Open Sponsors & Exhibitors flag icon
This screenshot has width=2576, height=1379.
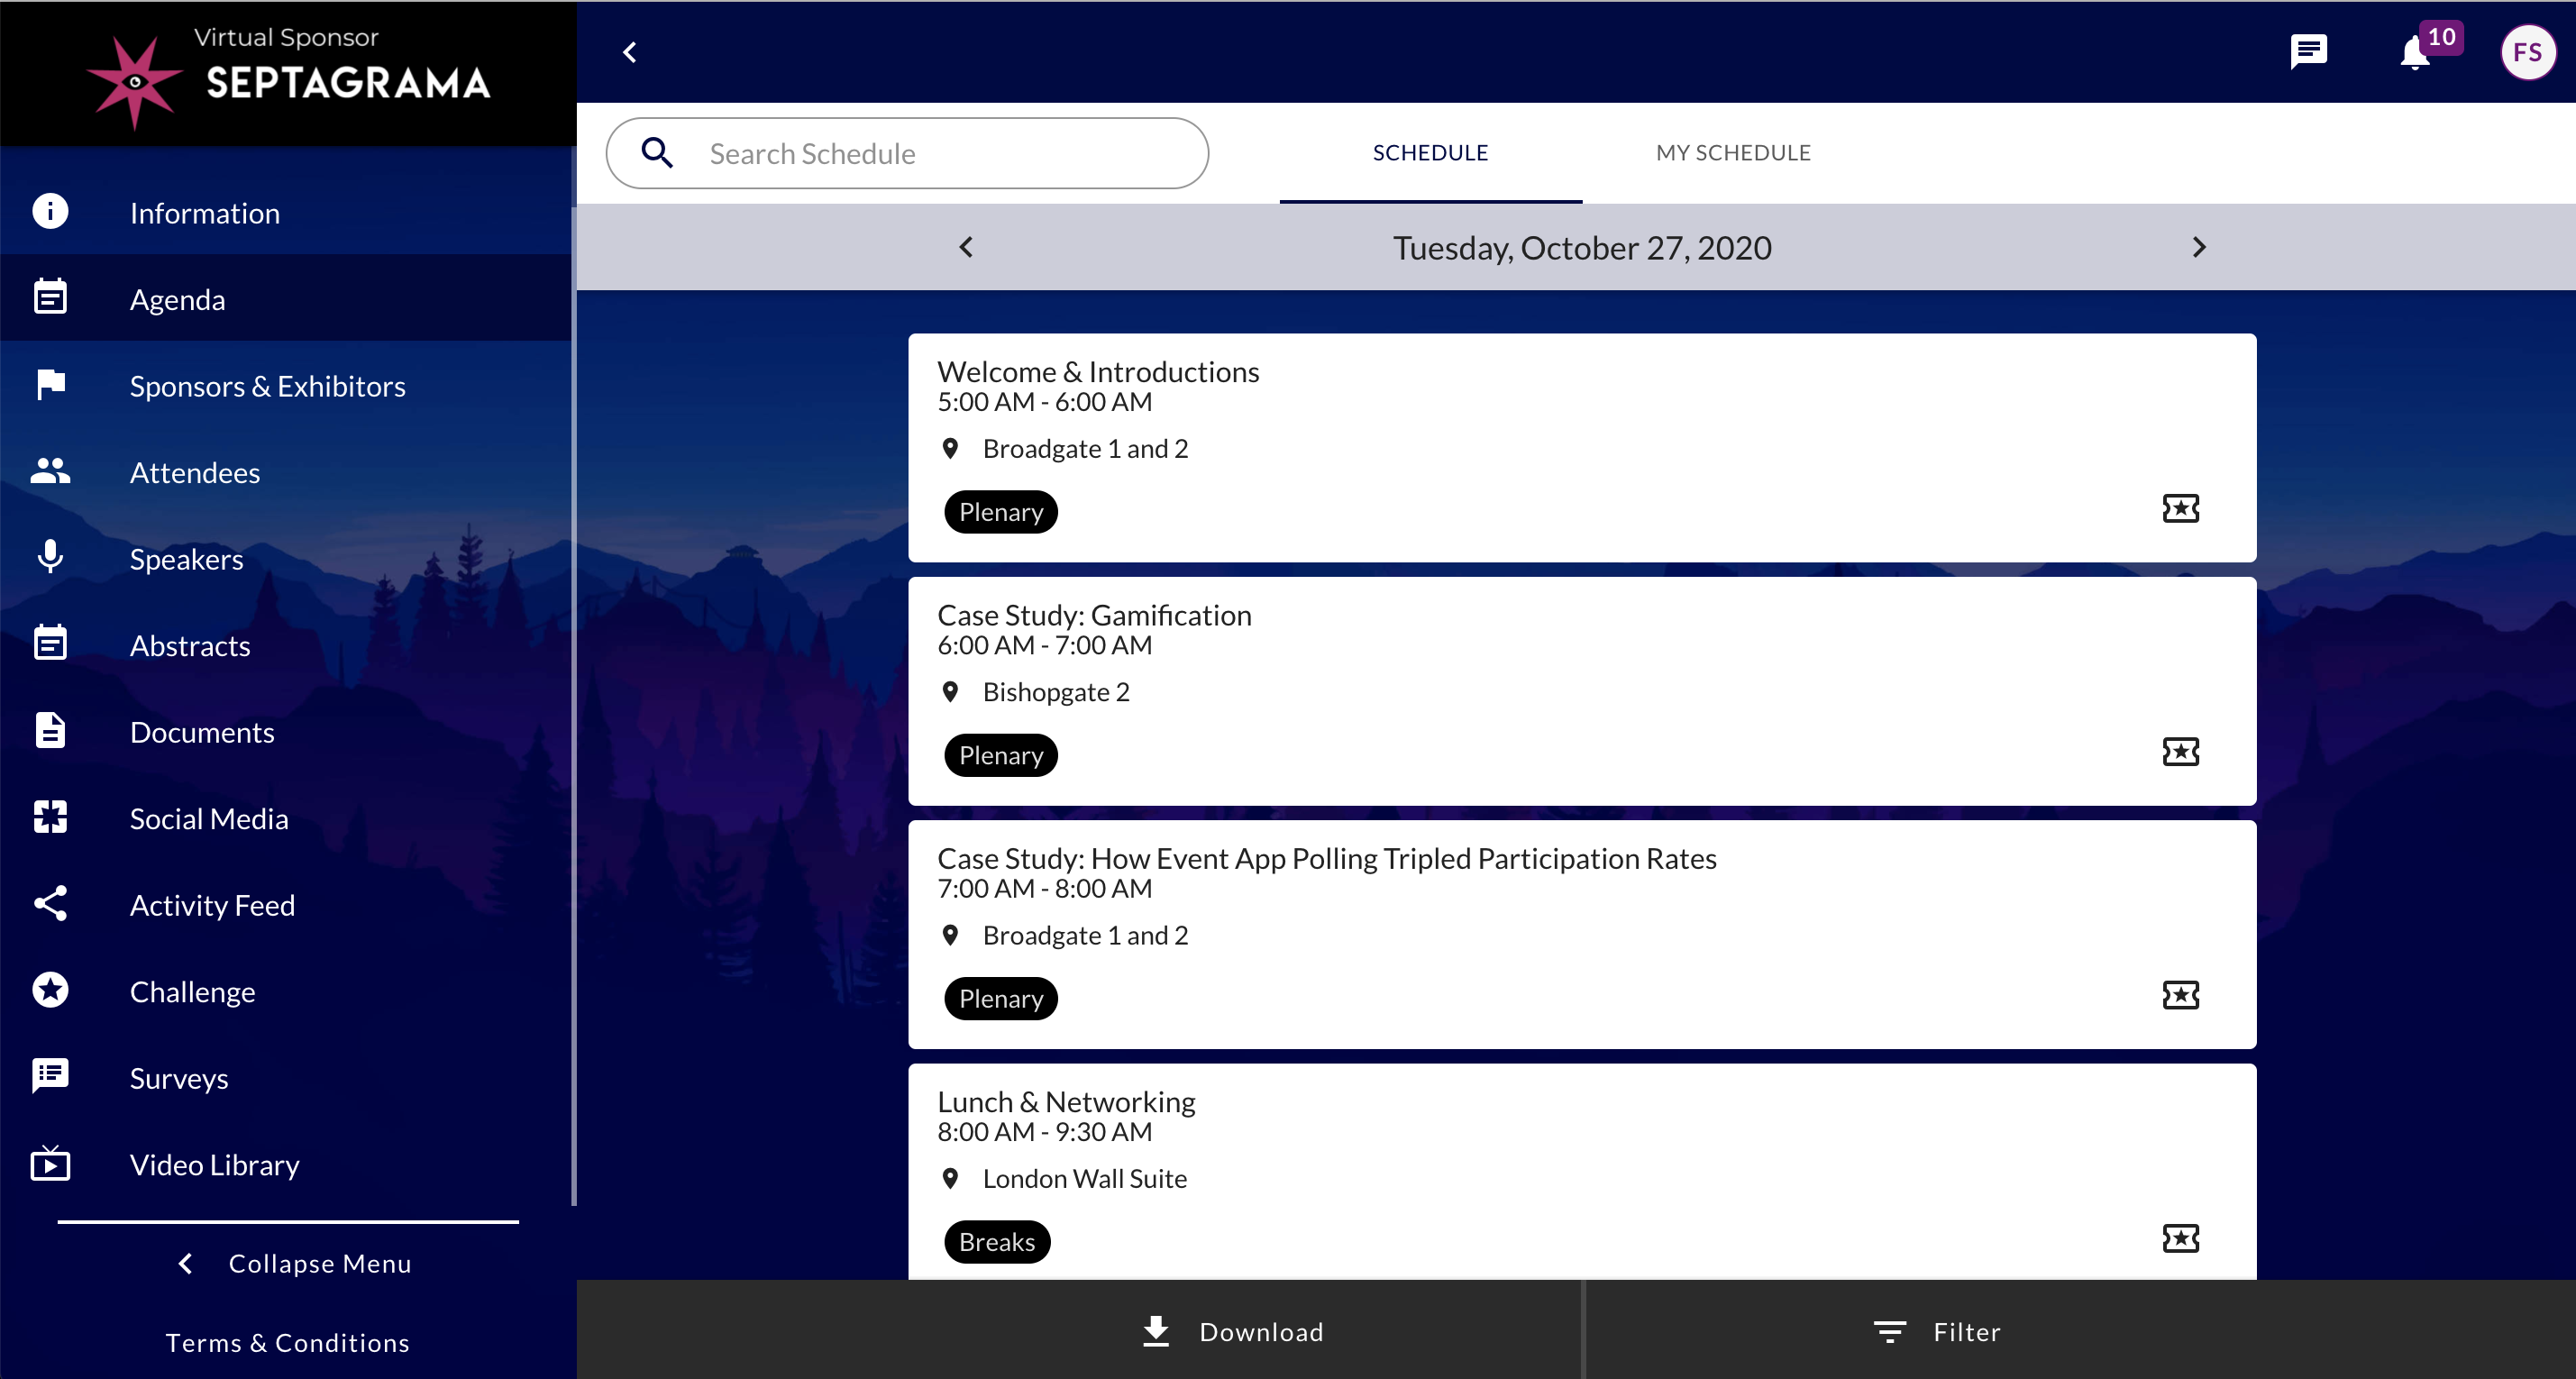coord(50,384)
